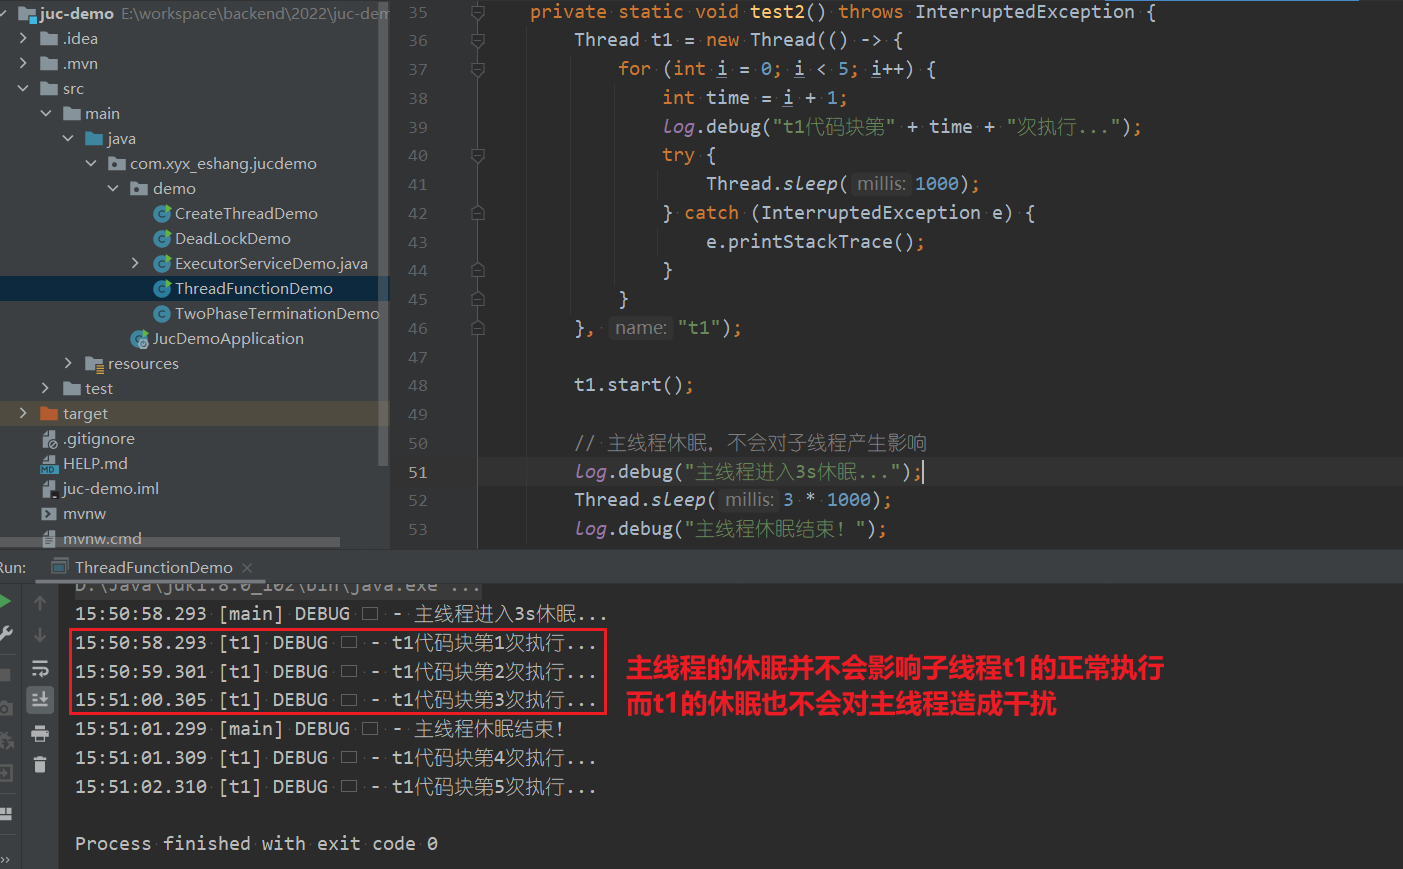Expand the .idea folder
Screen dimensions: 1403x869
pyautogui.click(x=23, y=38)
